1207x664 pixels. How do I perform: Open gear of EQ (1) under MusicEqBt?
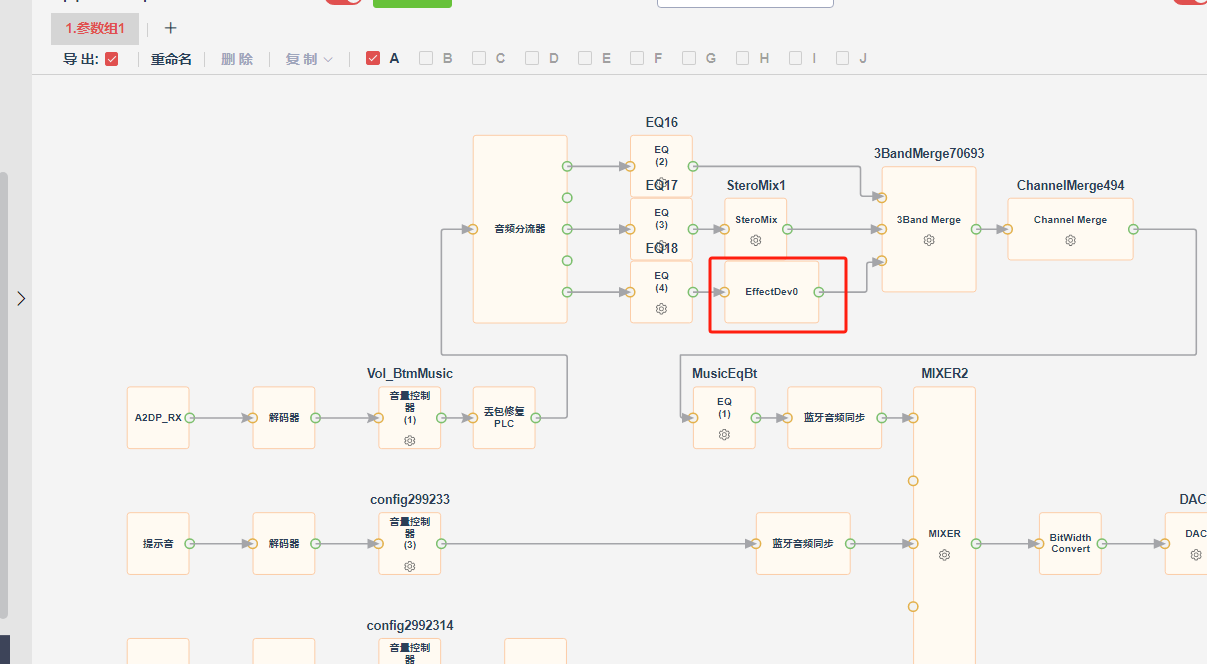(724, 435)
